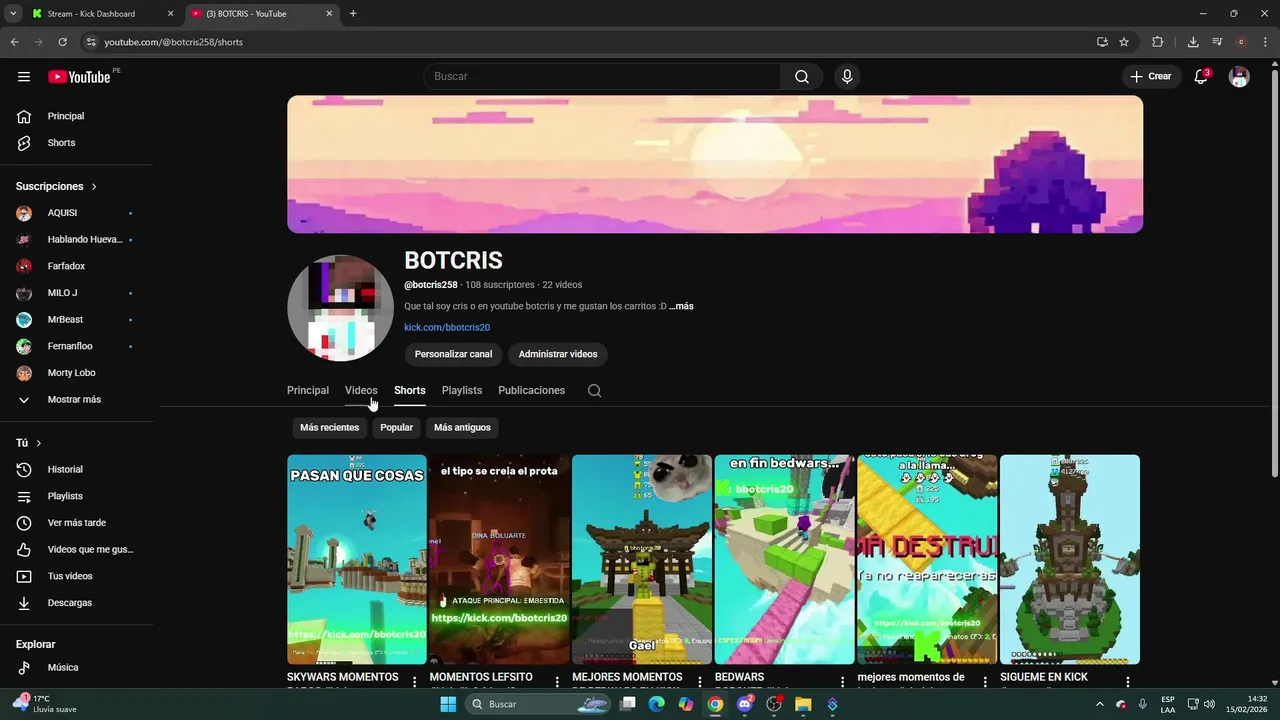
Task: Open PASAN QUE COSAS short thumbnail
Action: click(x=357, y=560)
